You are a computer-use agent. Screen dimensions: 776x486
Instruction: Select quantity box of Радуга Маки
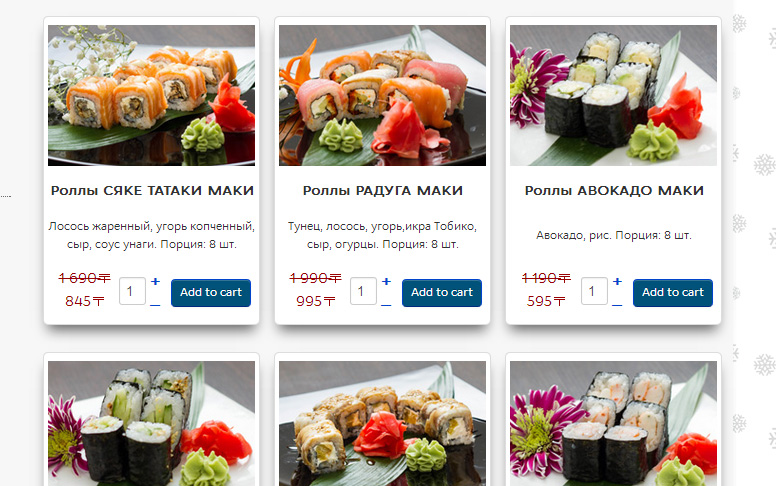[x=363, y=291]
